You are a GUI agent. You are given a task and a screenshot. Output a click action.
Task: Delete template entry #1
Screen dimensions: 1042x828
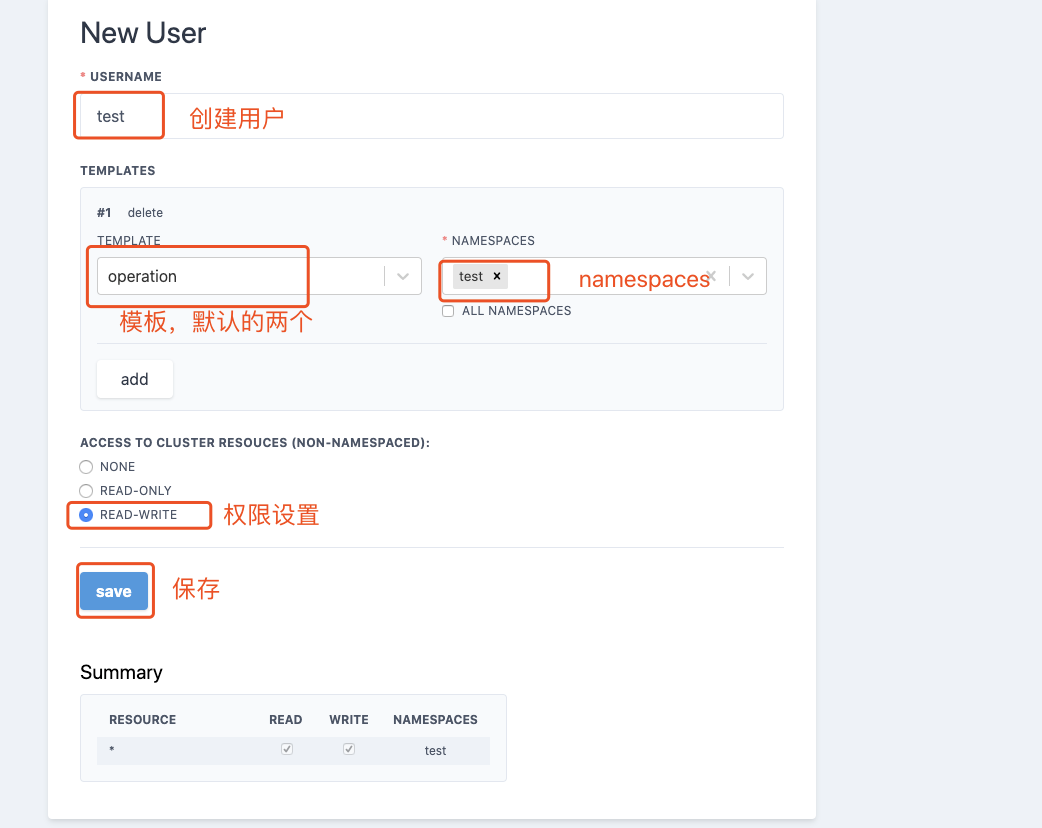(x=145, y=213)
